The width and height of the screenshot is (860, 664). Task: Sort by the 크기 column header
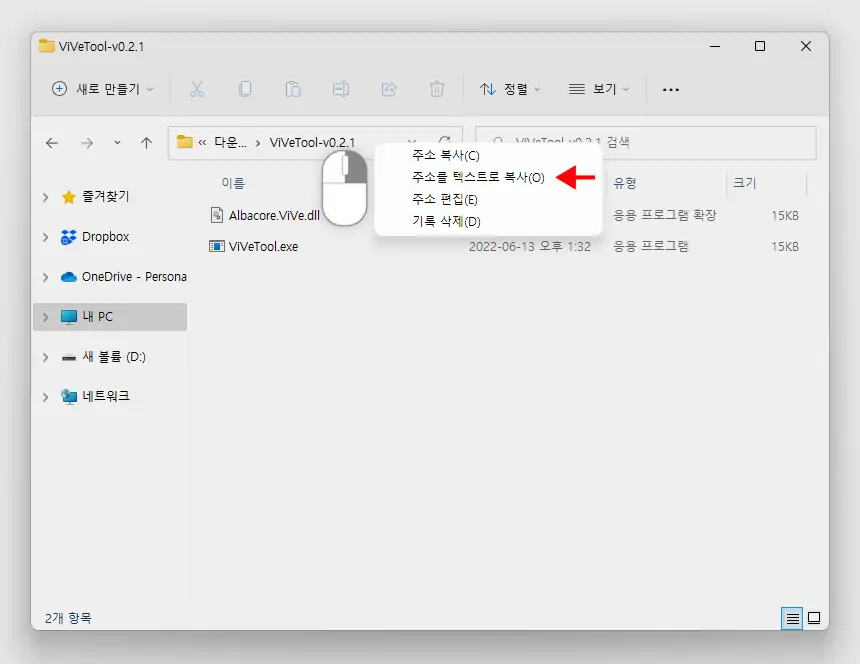tap(745, 183)
